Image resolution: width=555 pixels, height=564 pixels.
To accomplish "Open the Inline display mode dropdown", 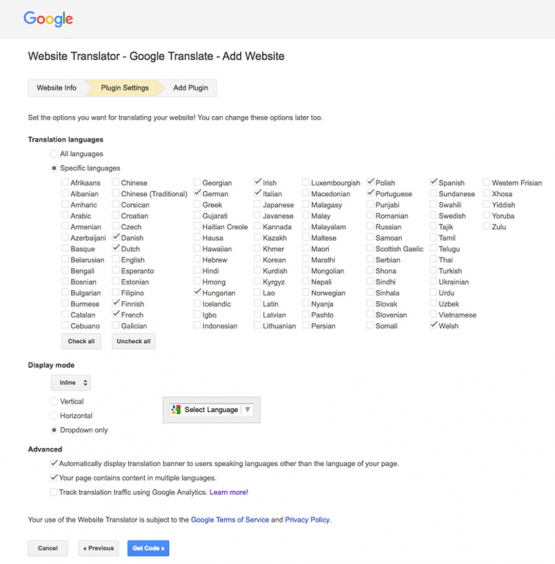I will [71, 383].
